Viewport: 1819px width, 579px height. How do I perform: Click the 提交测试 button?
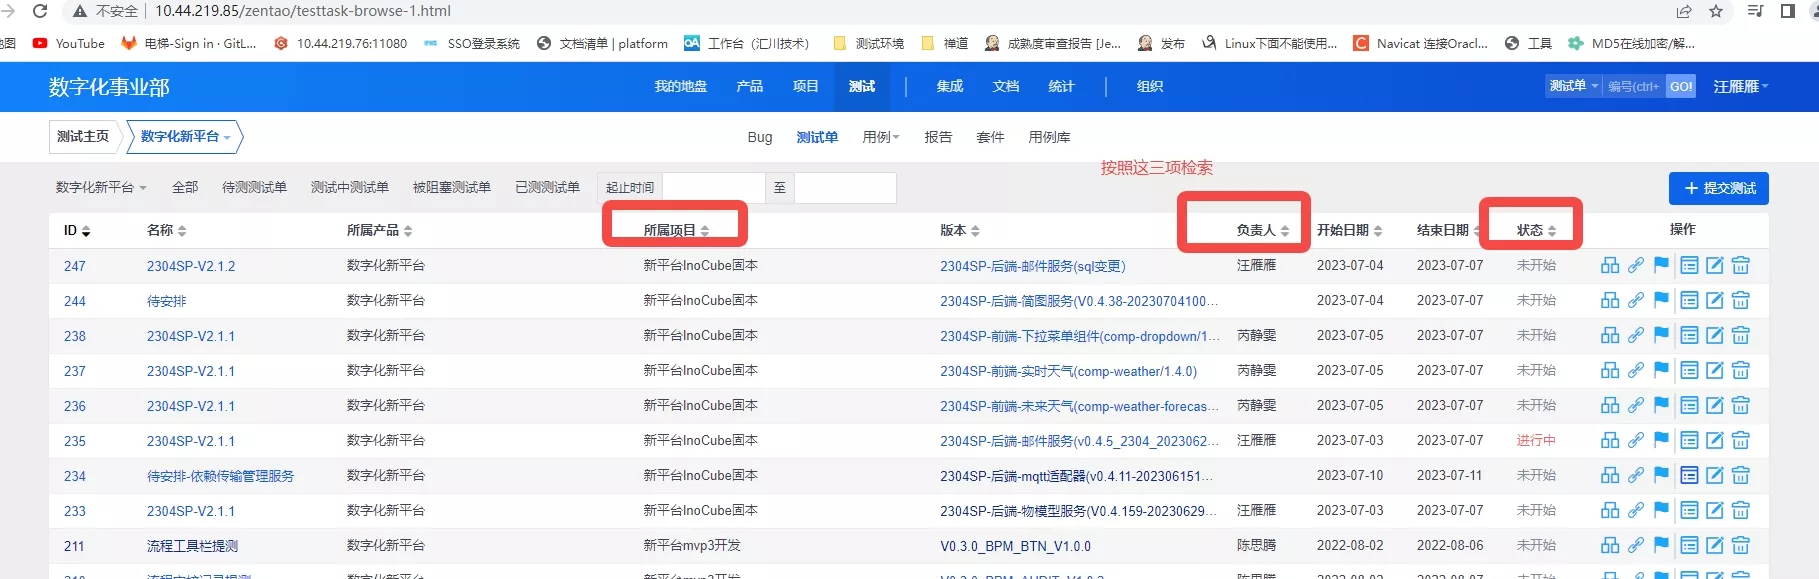(x=1718, y=188)
